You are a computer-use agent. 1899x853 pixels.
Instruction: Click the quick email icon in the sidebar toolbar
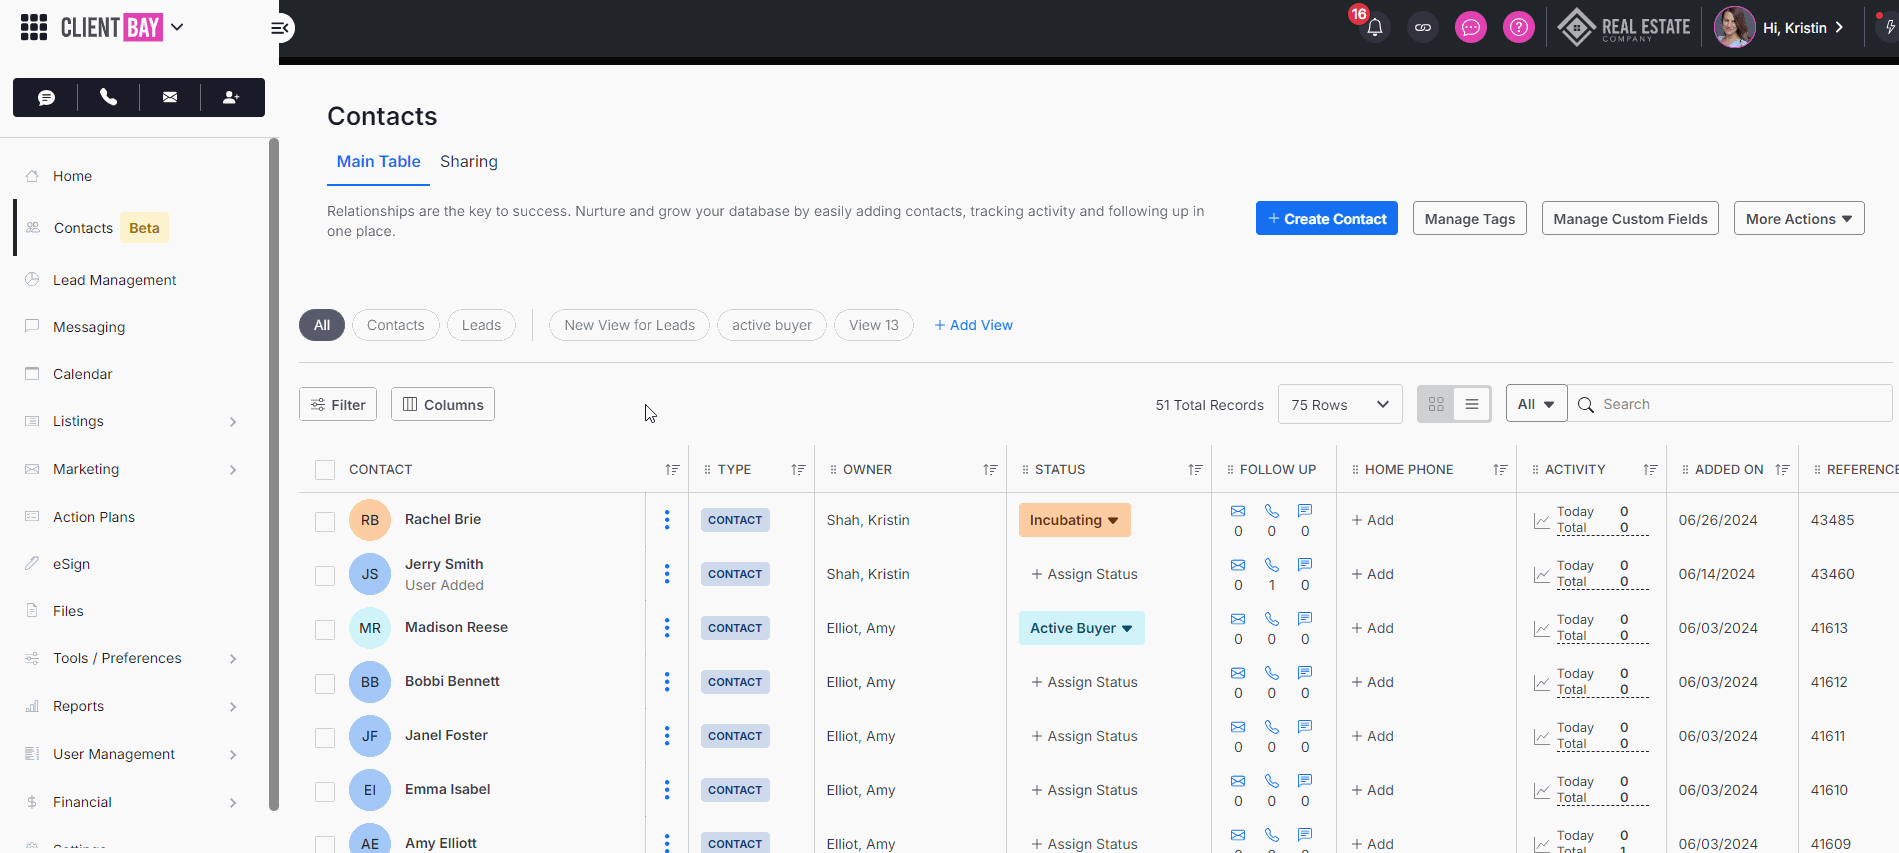170,97
